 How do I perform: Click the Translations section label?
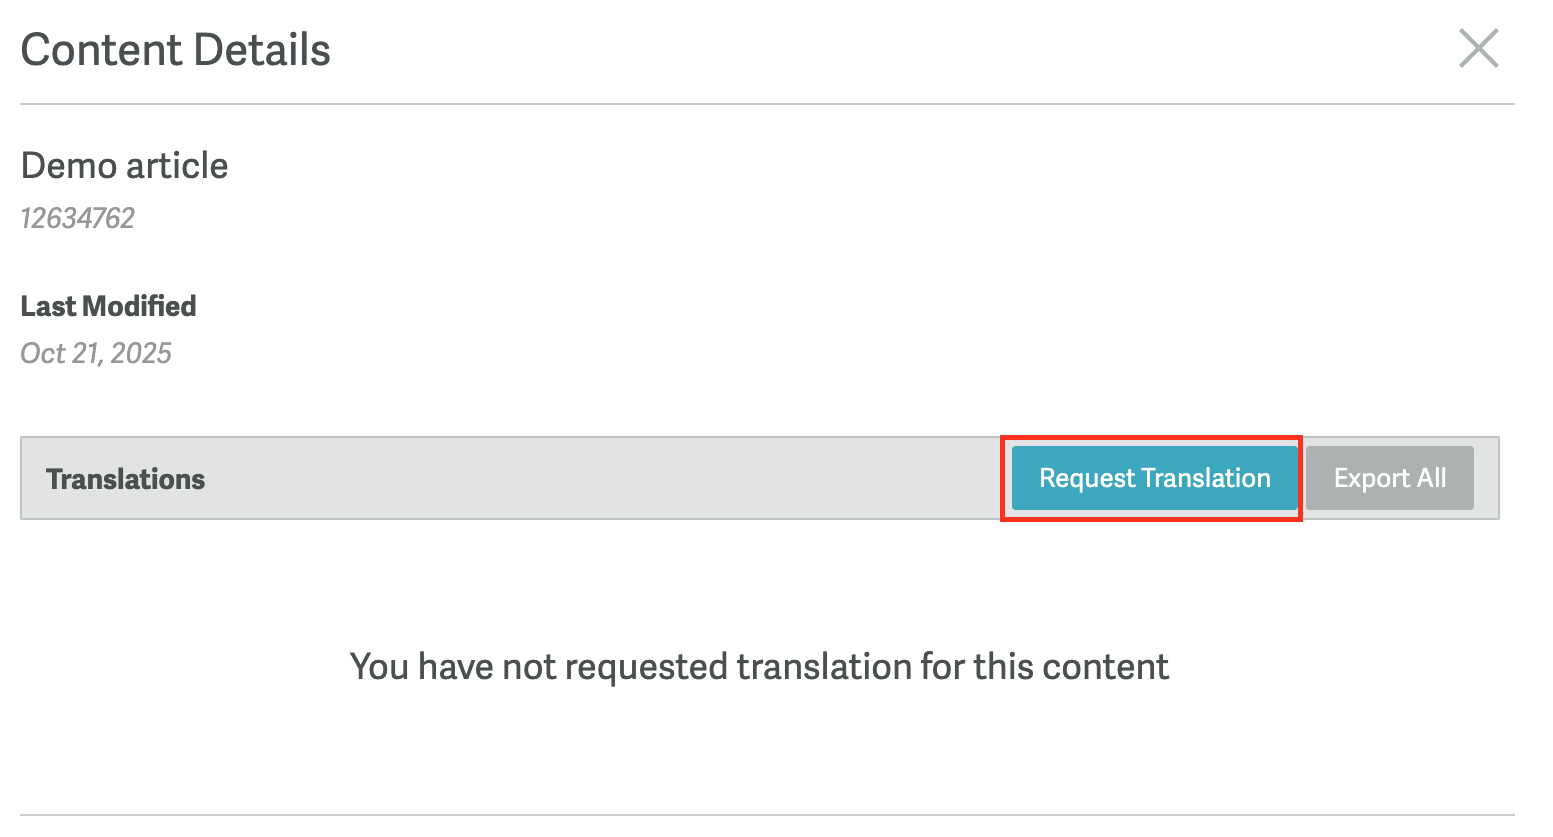click(125, 479)
